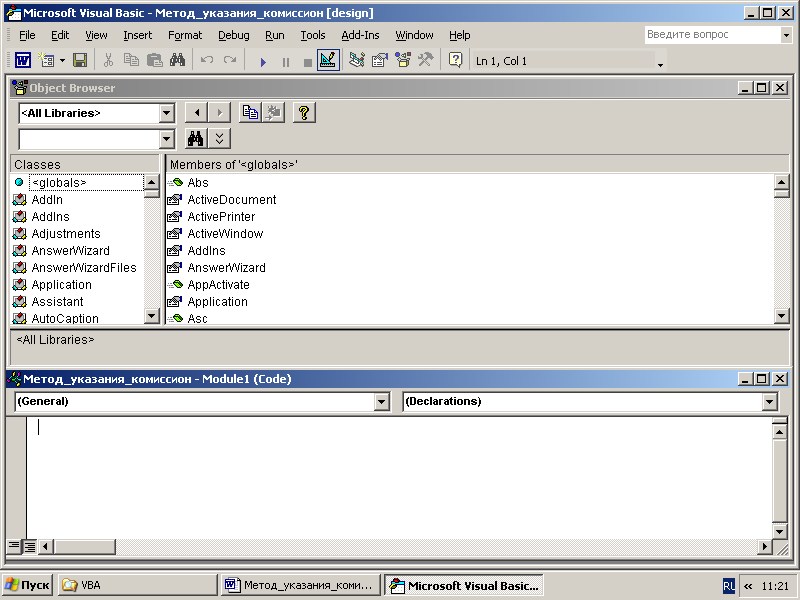Image resolution: width=800 pixels, height=600 pixels.
Task: Select AppActivate member
Action: tap(218, 285)
